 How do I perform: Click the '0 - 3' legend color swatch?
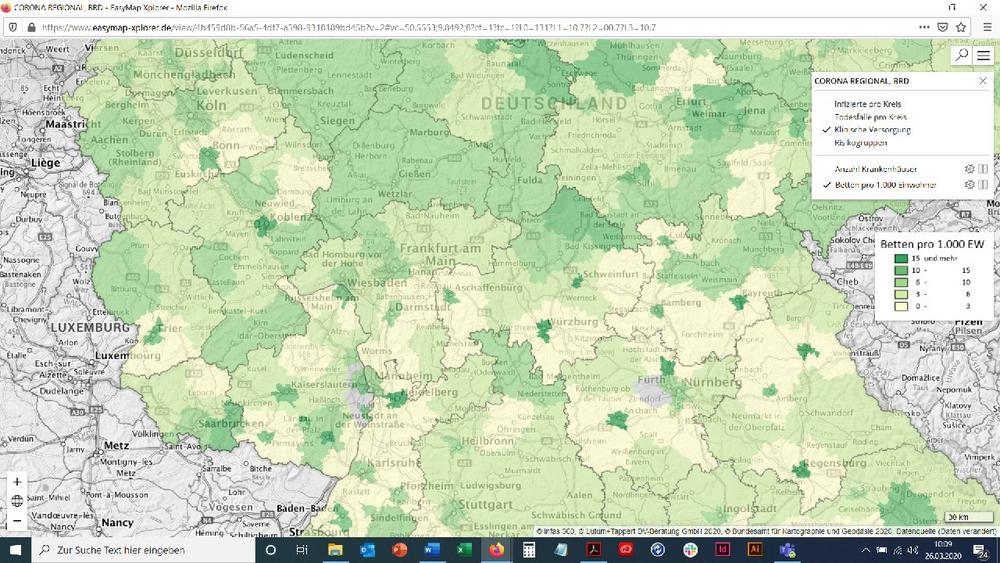tap(901, 306)
